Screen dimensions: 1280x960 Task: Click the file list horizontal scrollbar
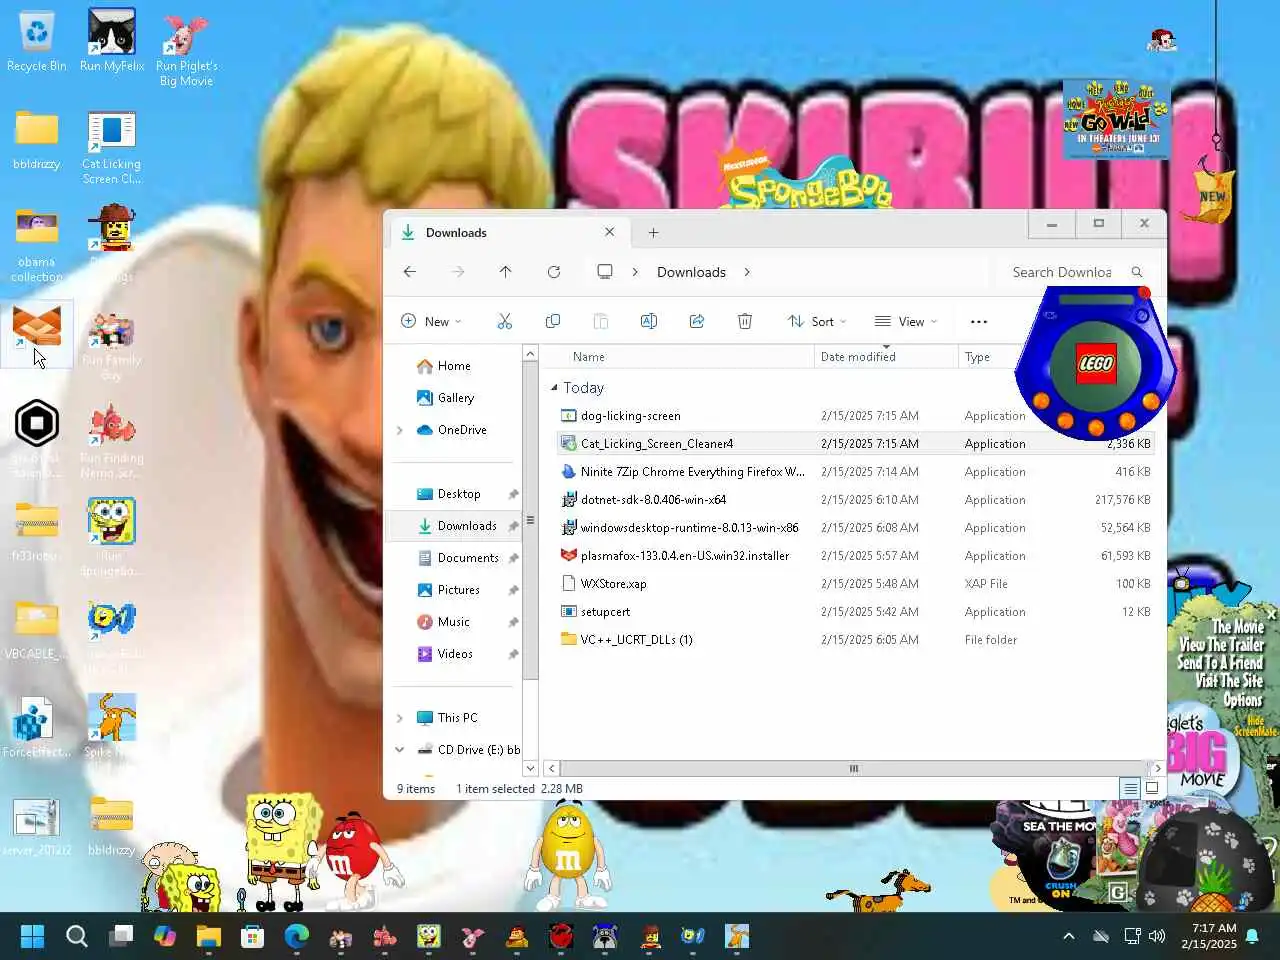tap(853, 768)
